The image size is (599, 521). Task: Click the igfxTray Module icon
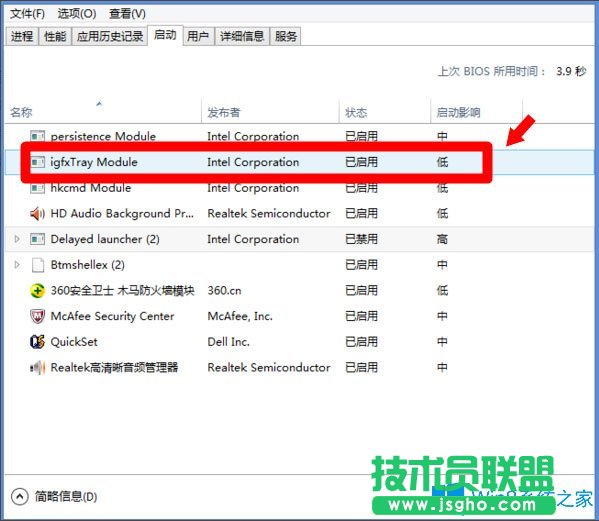(x=37, y=162)
